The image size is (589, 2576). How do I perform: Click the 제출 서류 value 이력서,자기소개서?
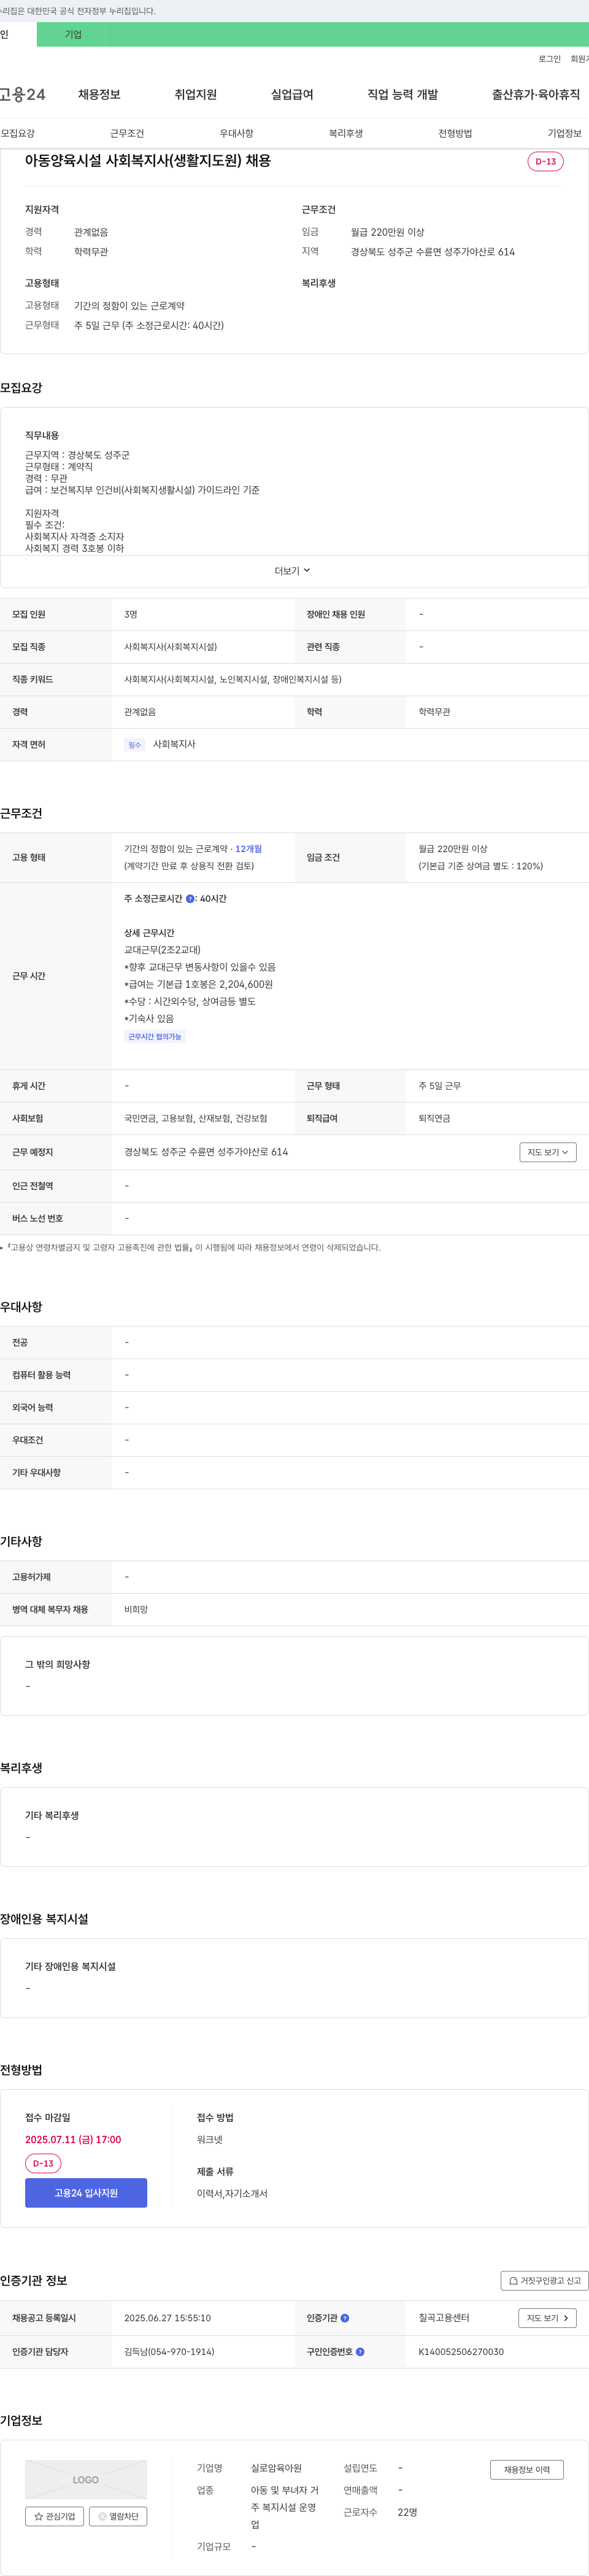[x=232, y=2194]
